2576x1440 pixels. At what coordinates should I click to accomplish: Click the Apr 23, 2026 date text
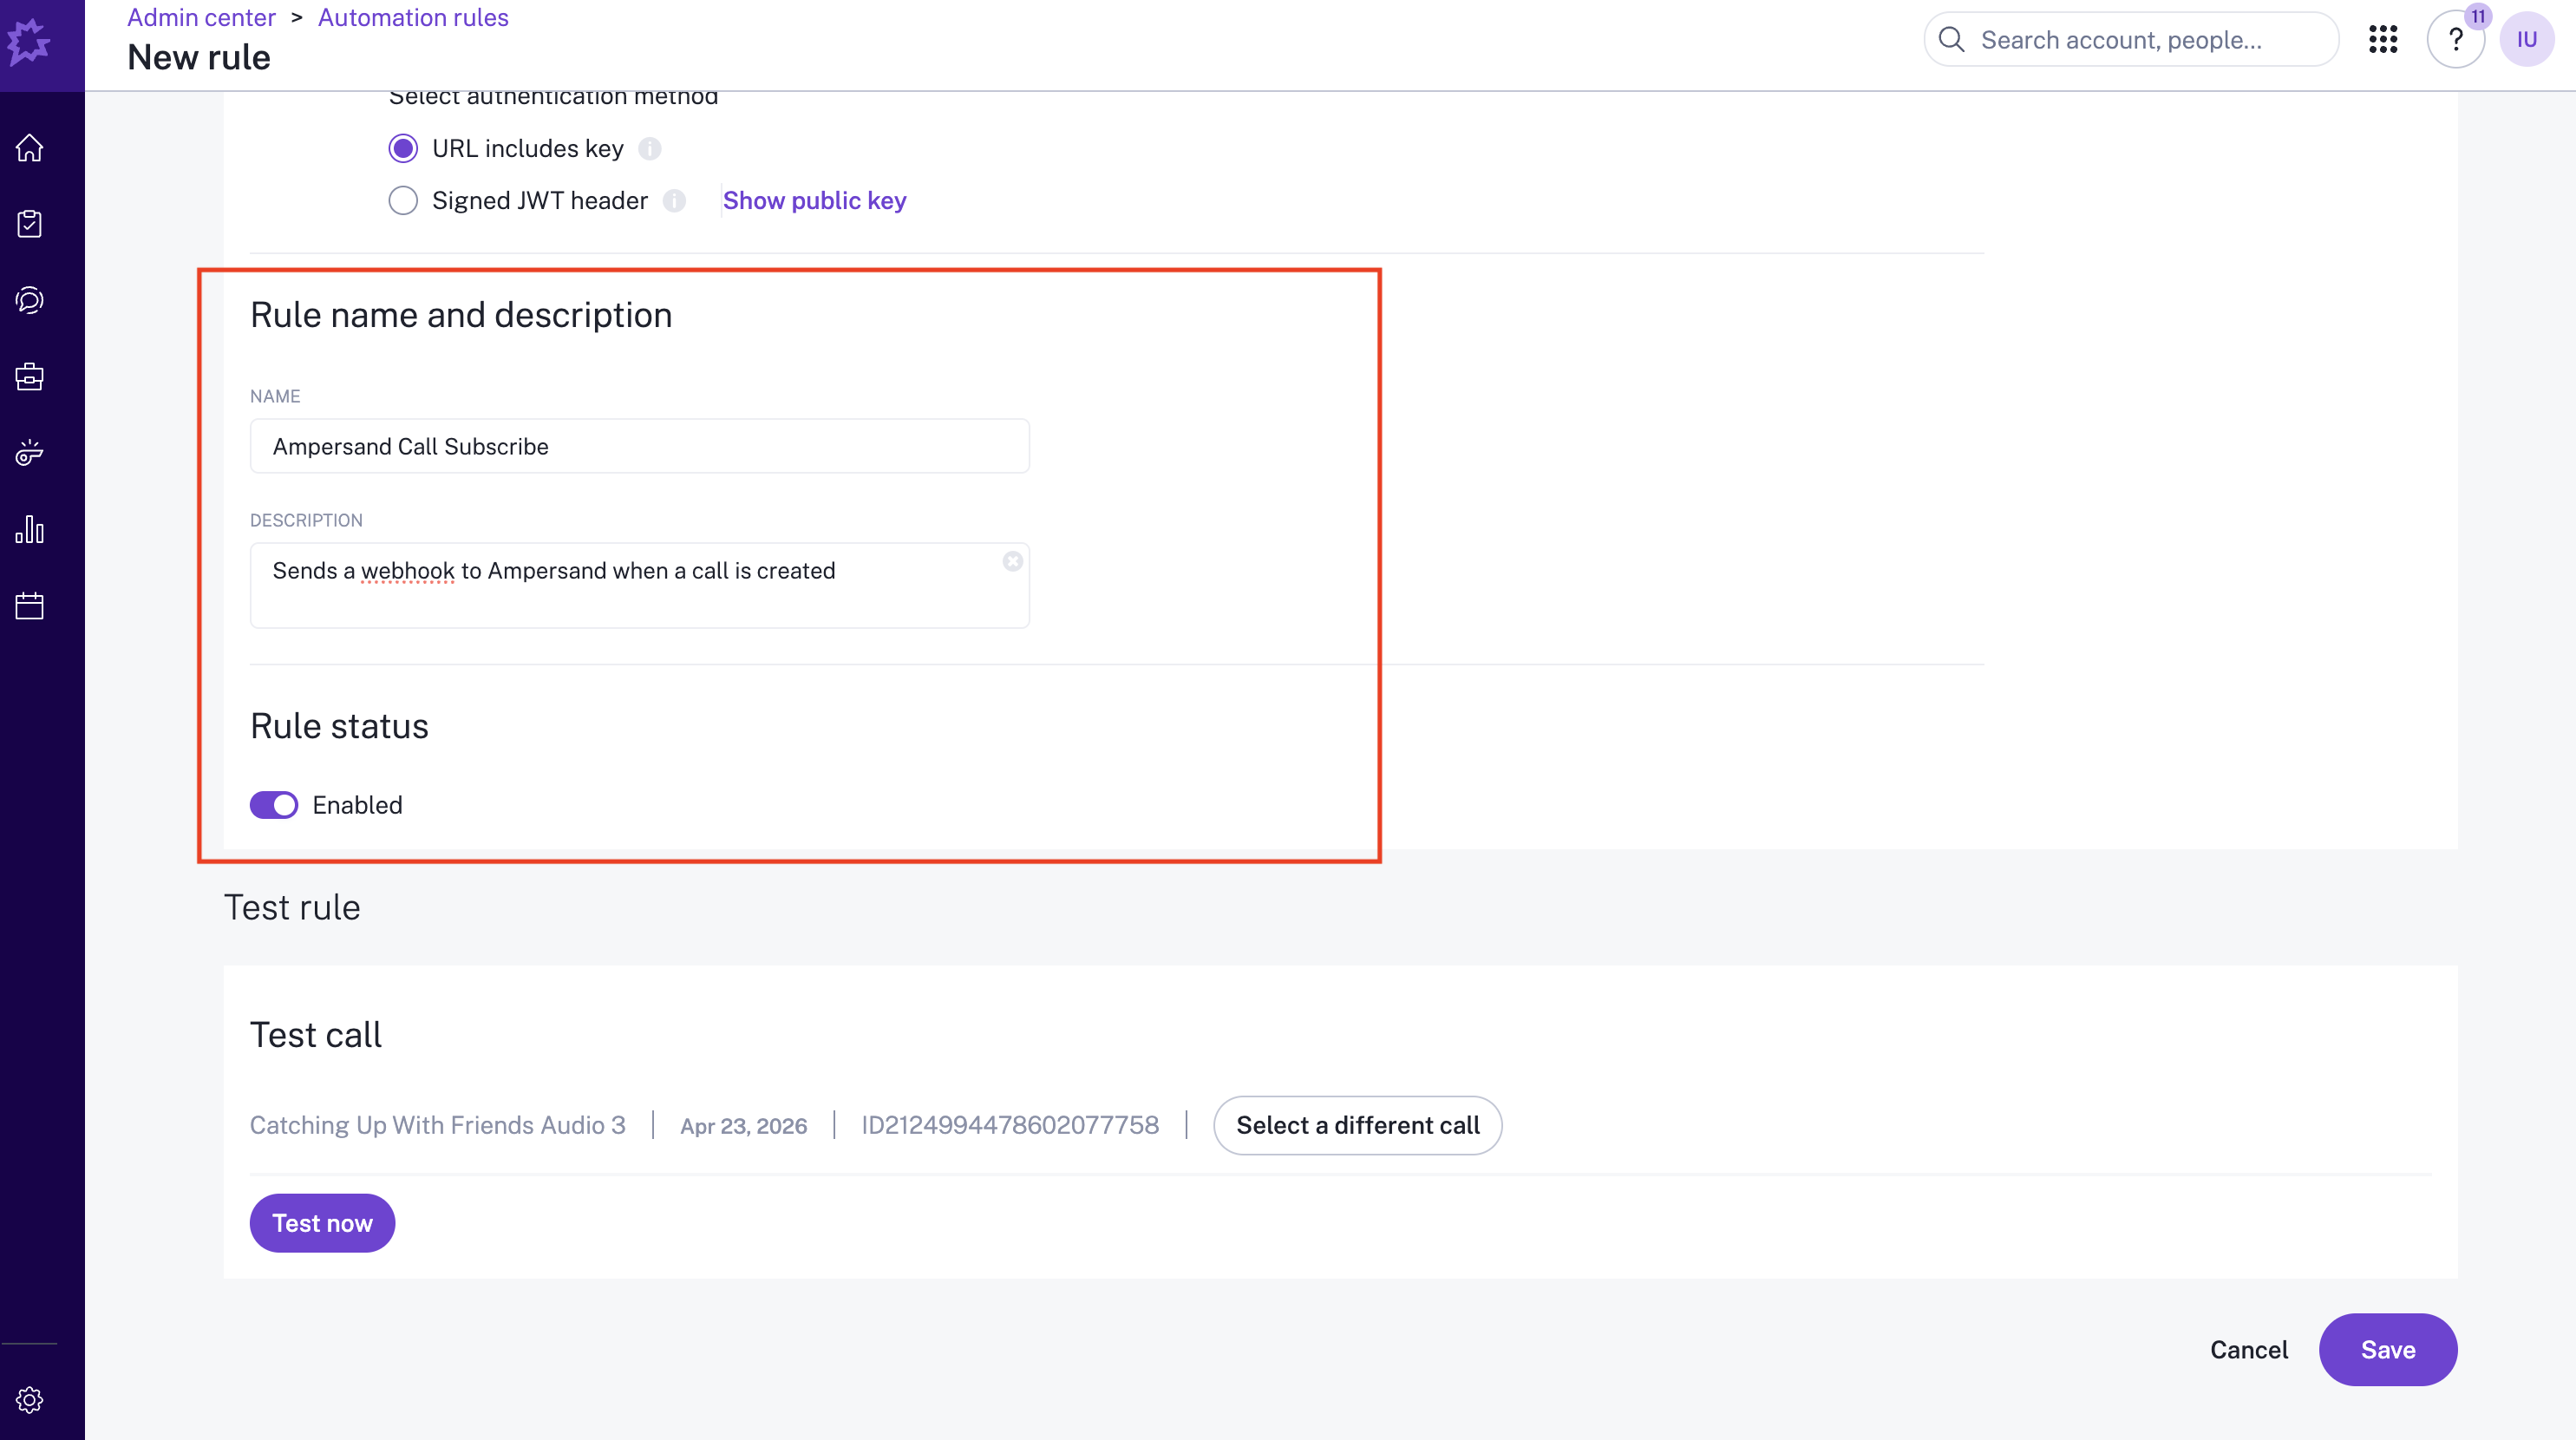point(744,1126)
